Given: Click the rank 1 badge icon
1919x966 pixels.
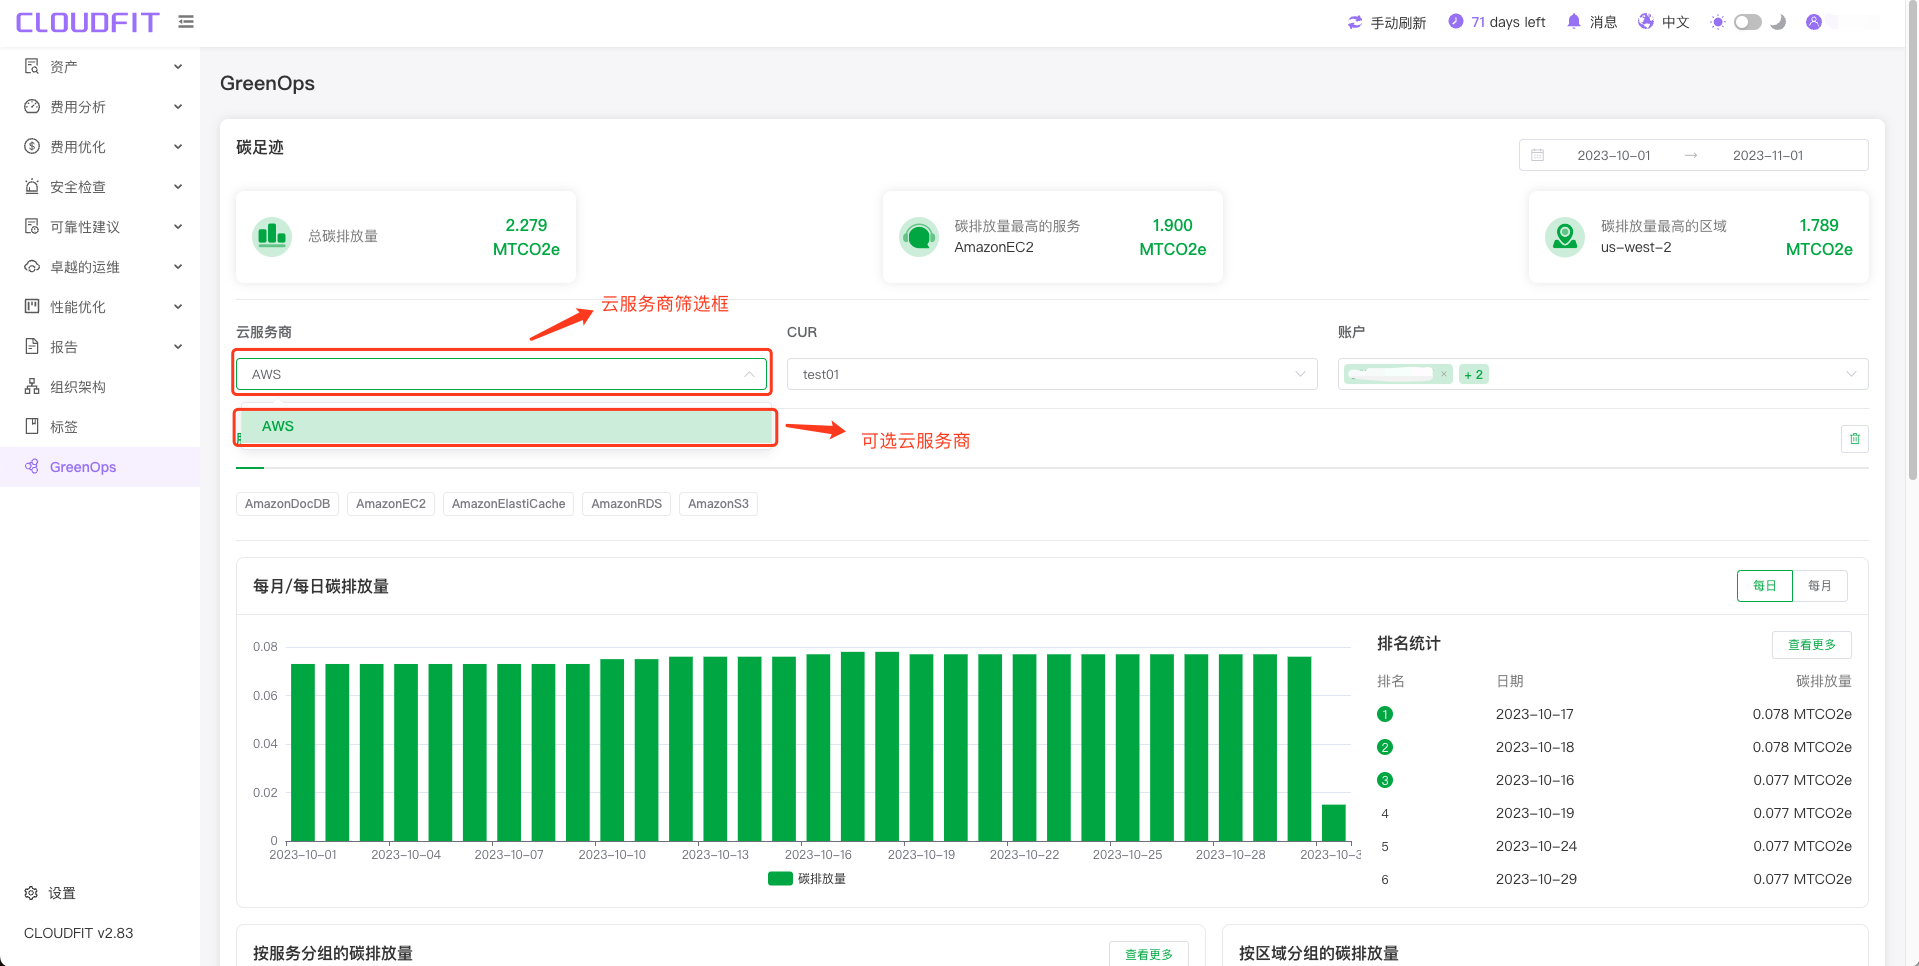Looking at the screenshot, I should [x=1385, y=714].
